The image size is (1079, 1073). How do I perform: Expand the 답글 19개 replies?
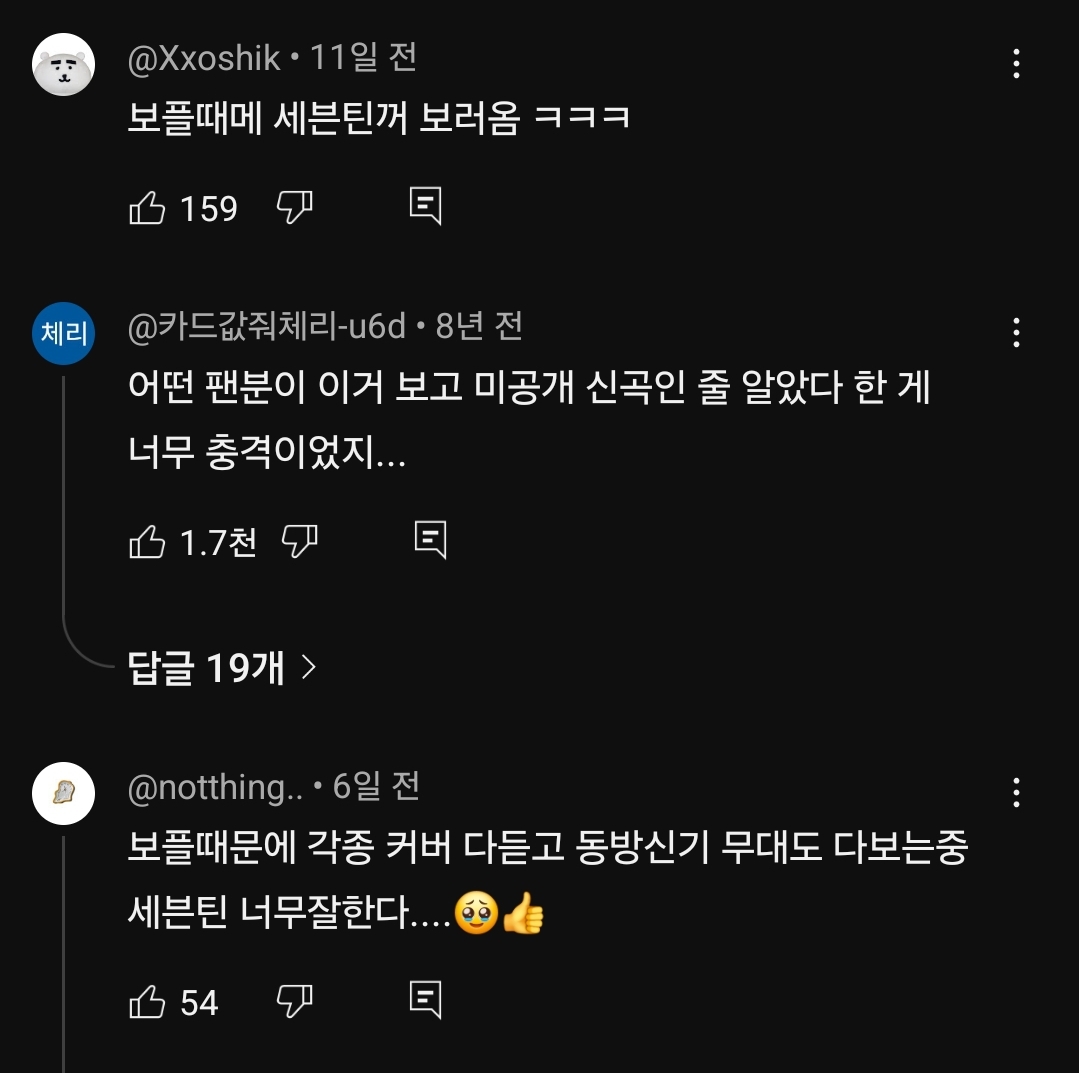(x=207, y=667)
